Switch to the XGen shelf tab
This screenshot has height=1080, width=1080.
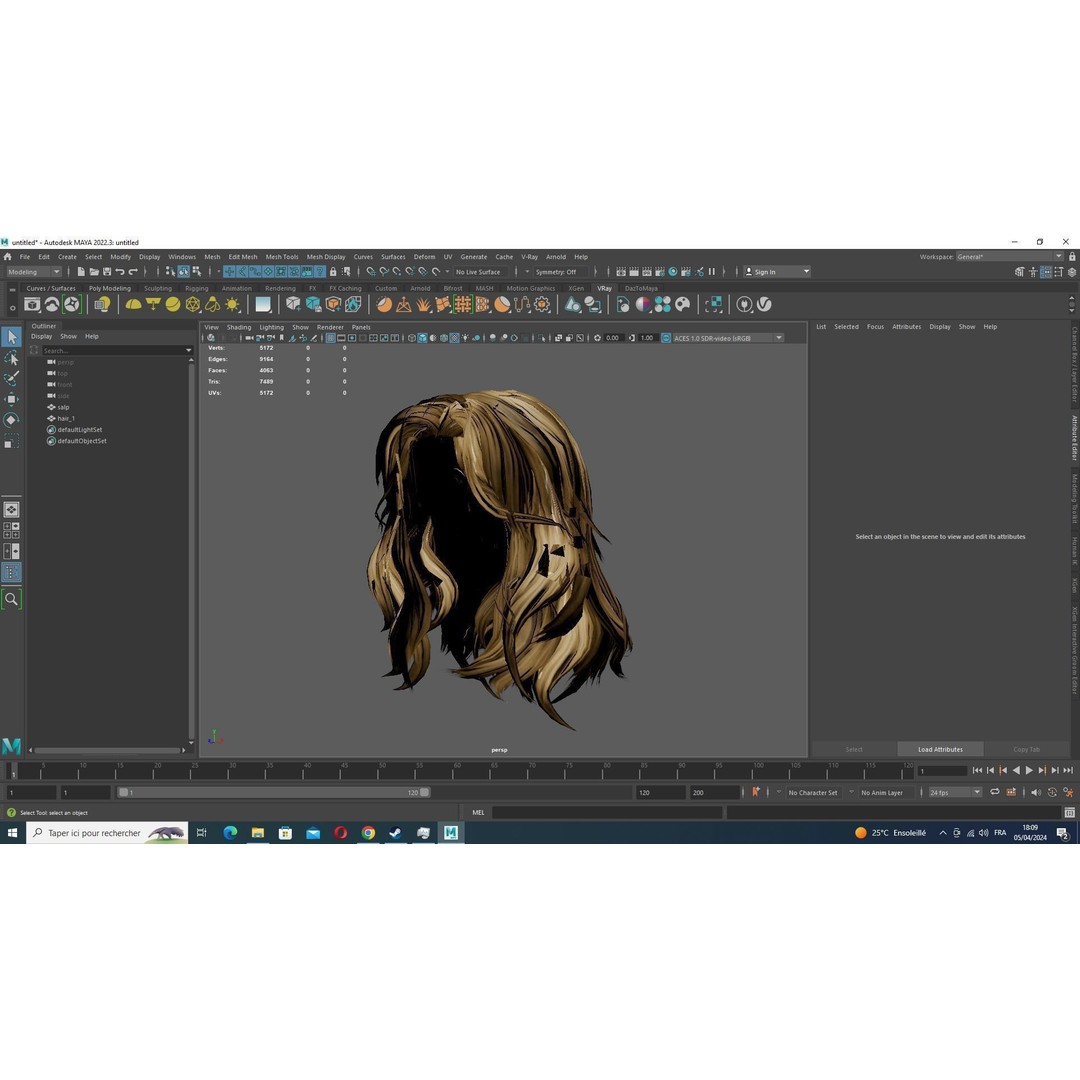tap(576, 289)
